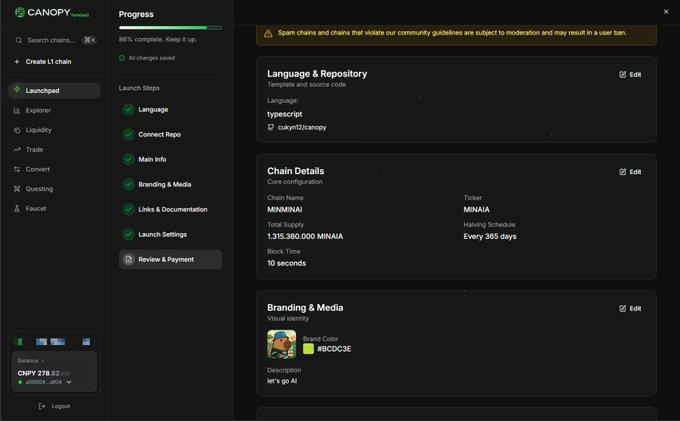
Task: Select the Review & Payment step
Action: pyautogui.click(x=170, y=259)
